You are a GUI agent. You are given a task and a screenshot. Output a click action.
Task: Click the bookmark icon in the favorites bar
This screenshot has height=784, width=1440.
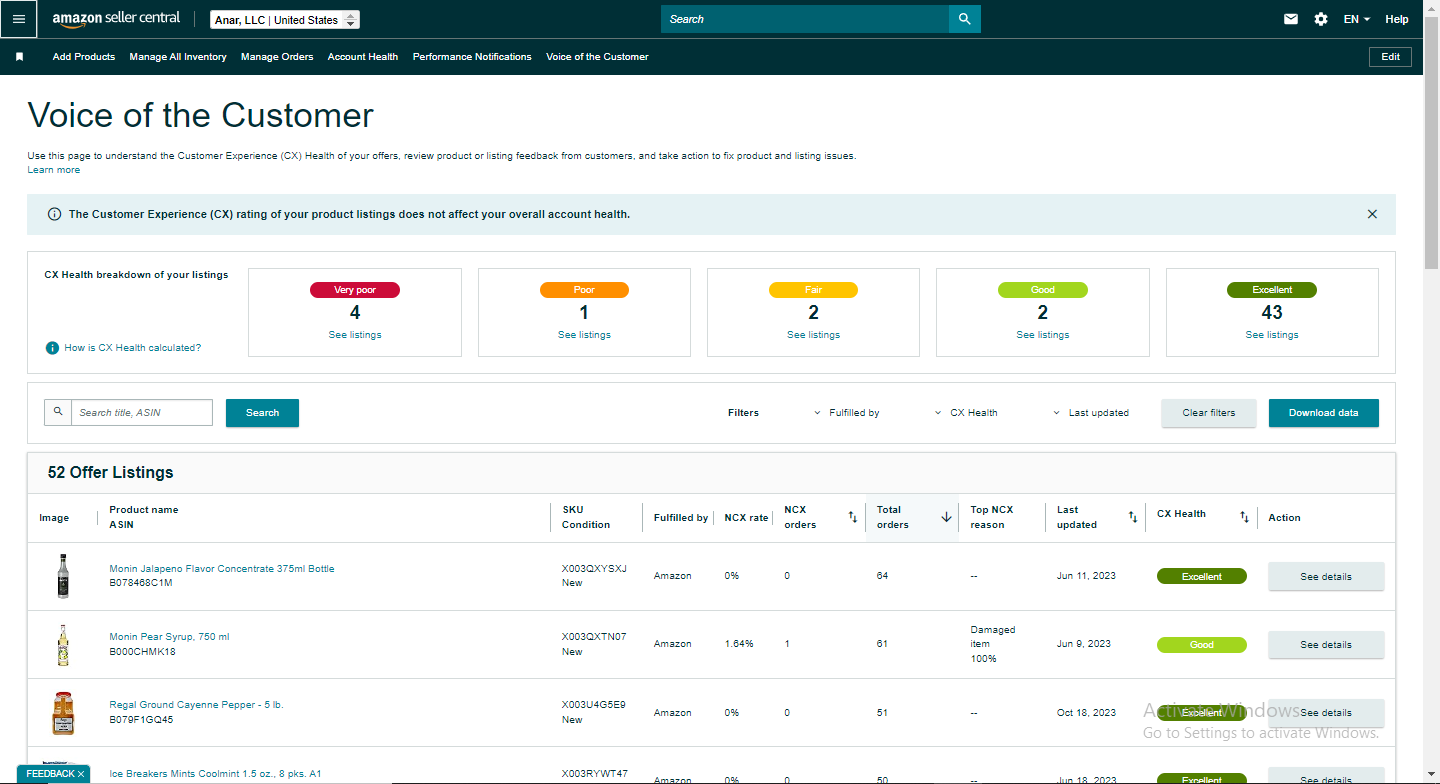[19, 57]
